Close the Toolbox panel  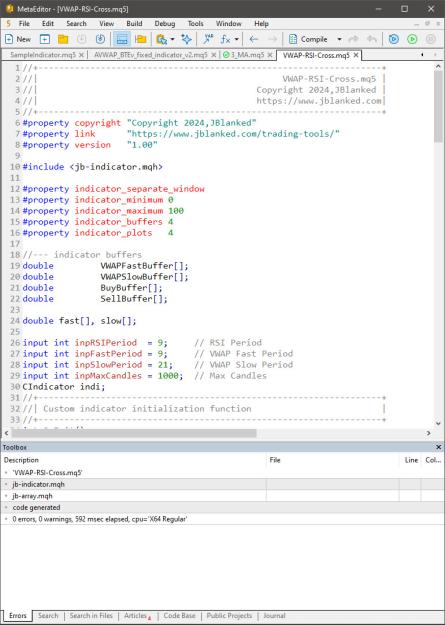point(439,447)
